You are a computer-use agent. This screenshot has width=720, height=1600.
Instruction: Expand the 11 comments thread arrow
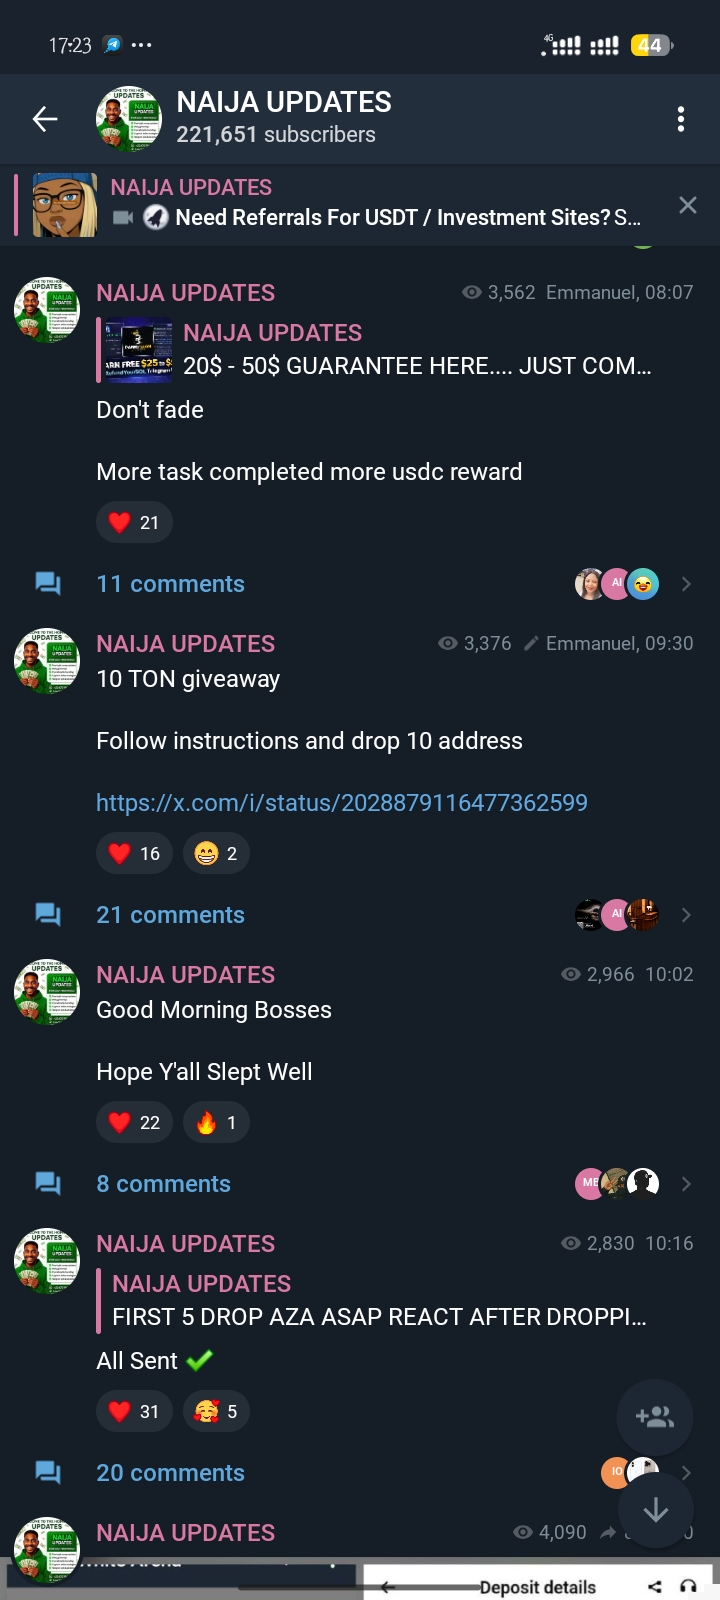[x=686, y=584]
